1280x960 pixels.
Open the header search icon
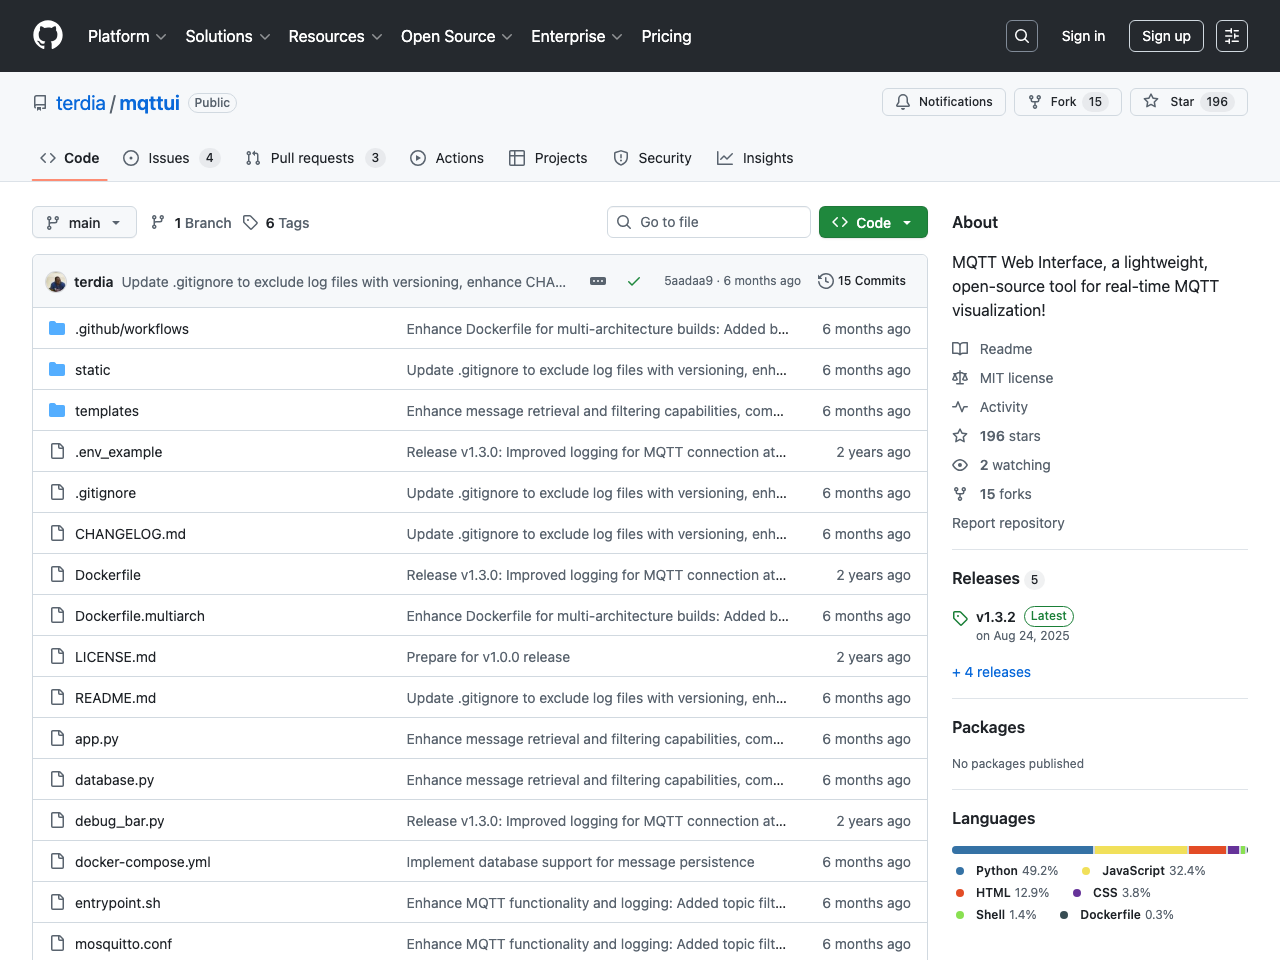click(x=1021, y=36)
